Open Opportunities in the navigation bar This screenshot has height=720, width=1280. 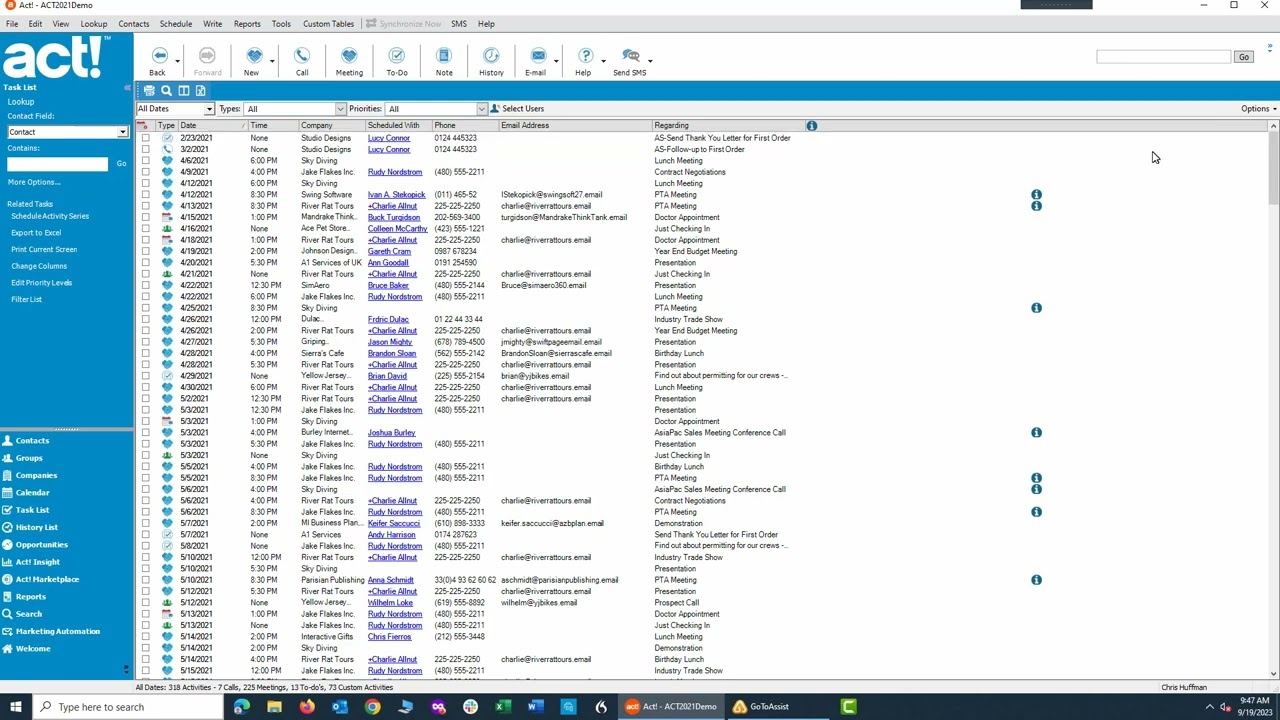coord(41,545)
